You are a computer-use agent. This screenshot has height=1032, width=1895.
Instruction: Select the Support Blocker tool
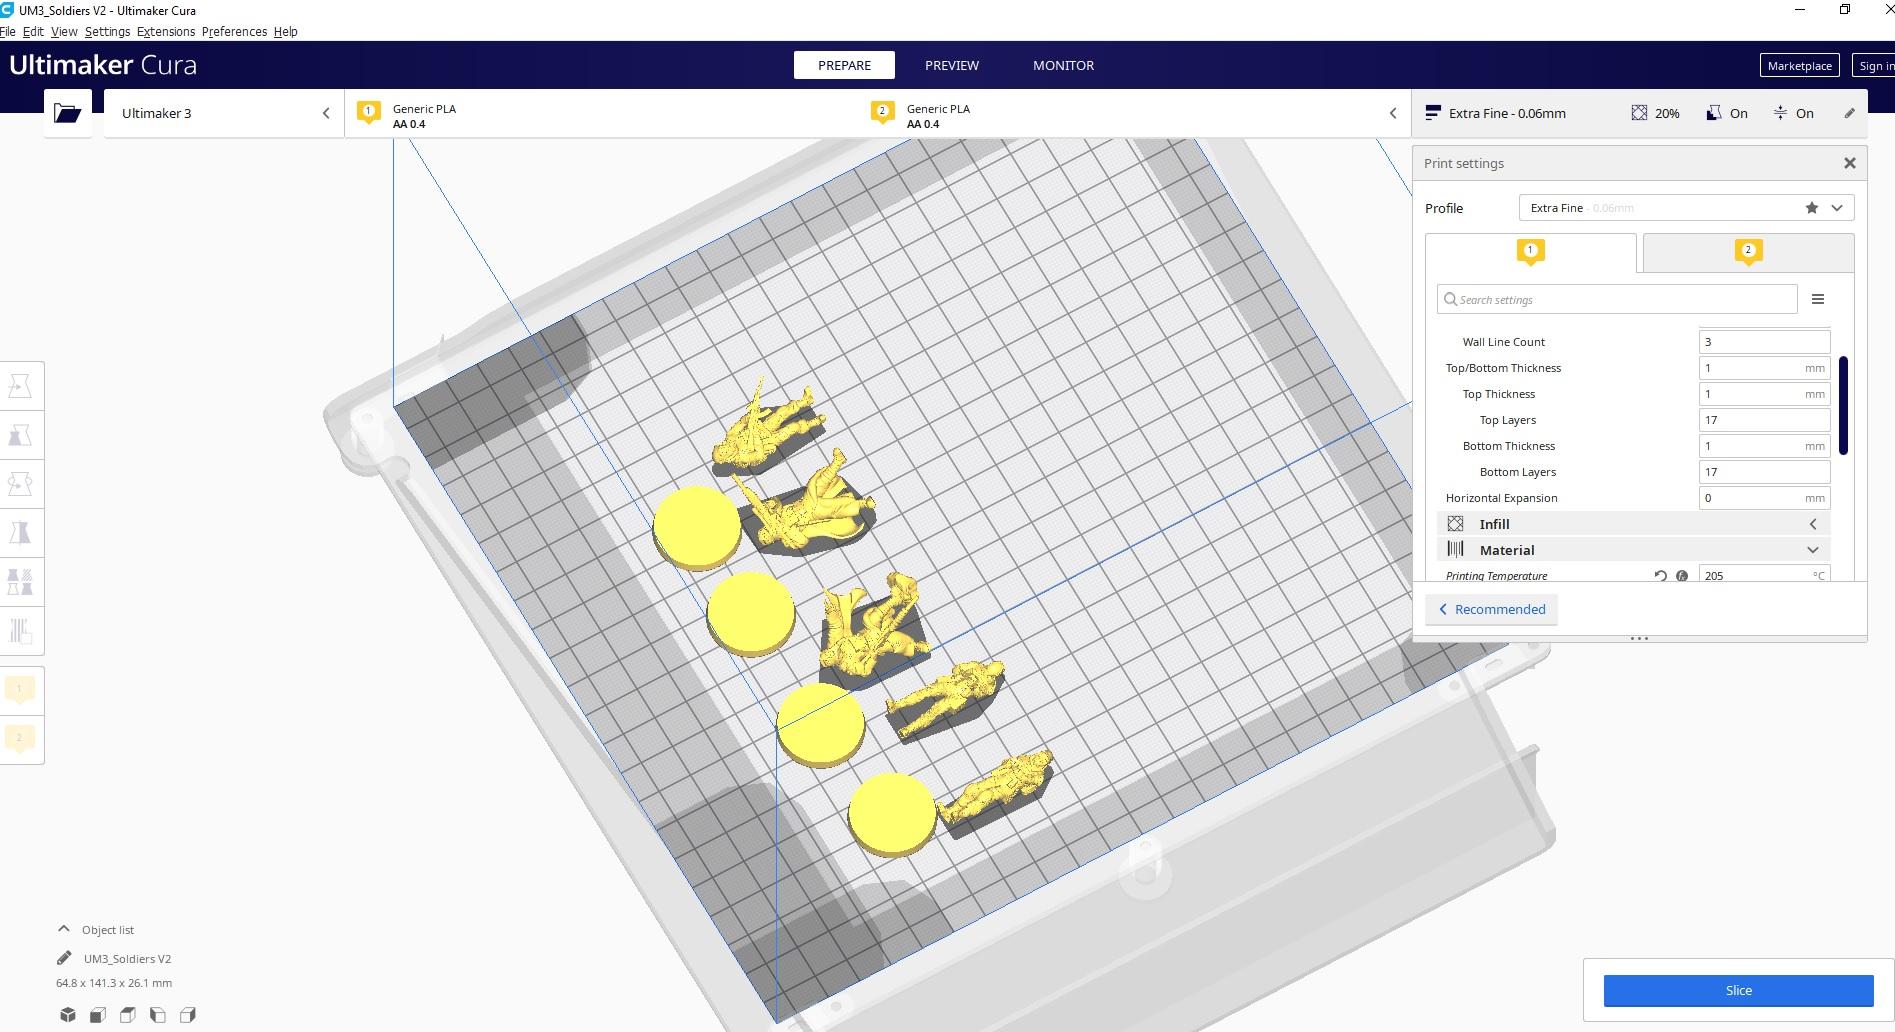pyautogui.click(x=20, y=631)
